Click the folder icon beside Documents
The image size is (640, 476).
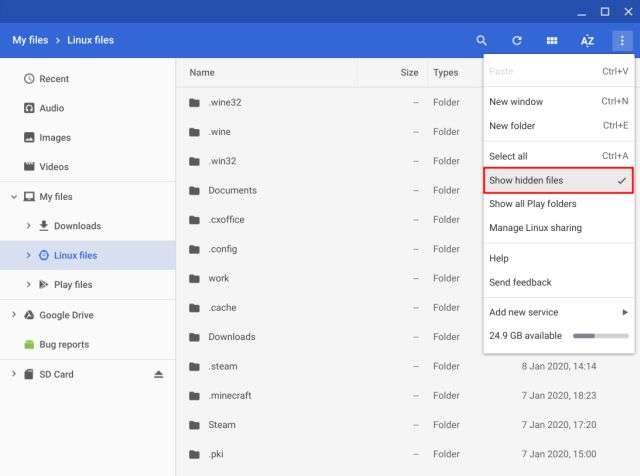[194, 191]
